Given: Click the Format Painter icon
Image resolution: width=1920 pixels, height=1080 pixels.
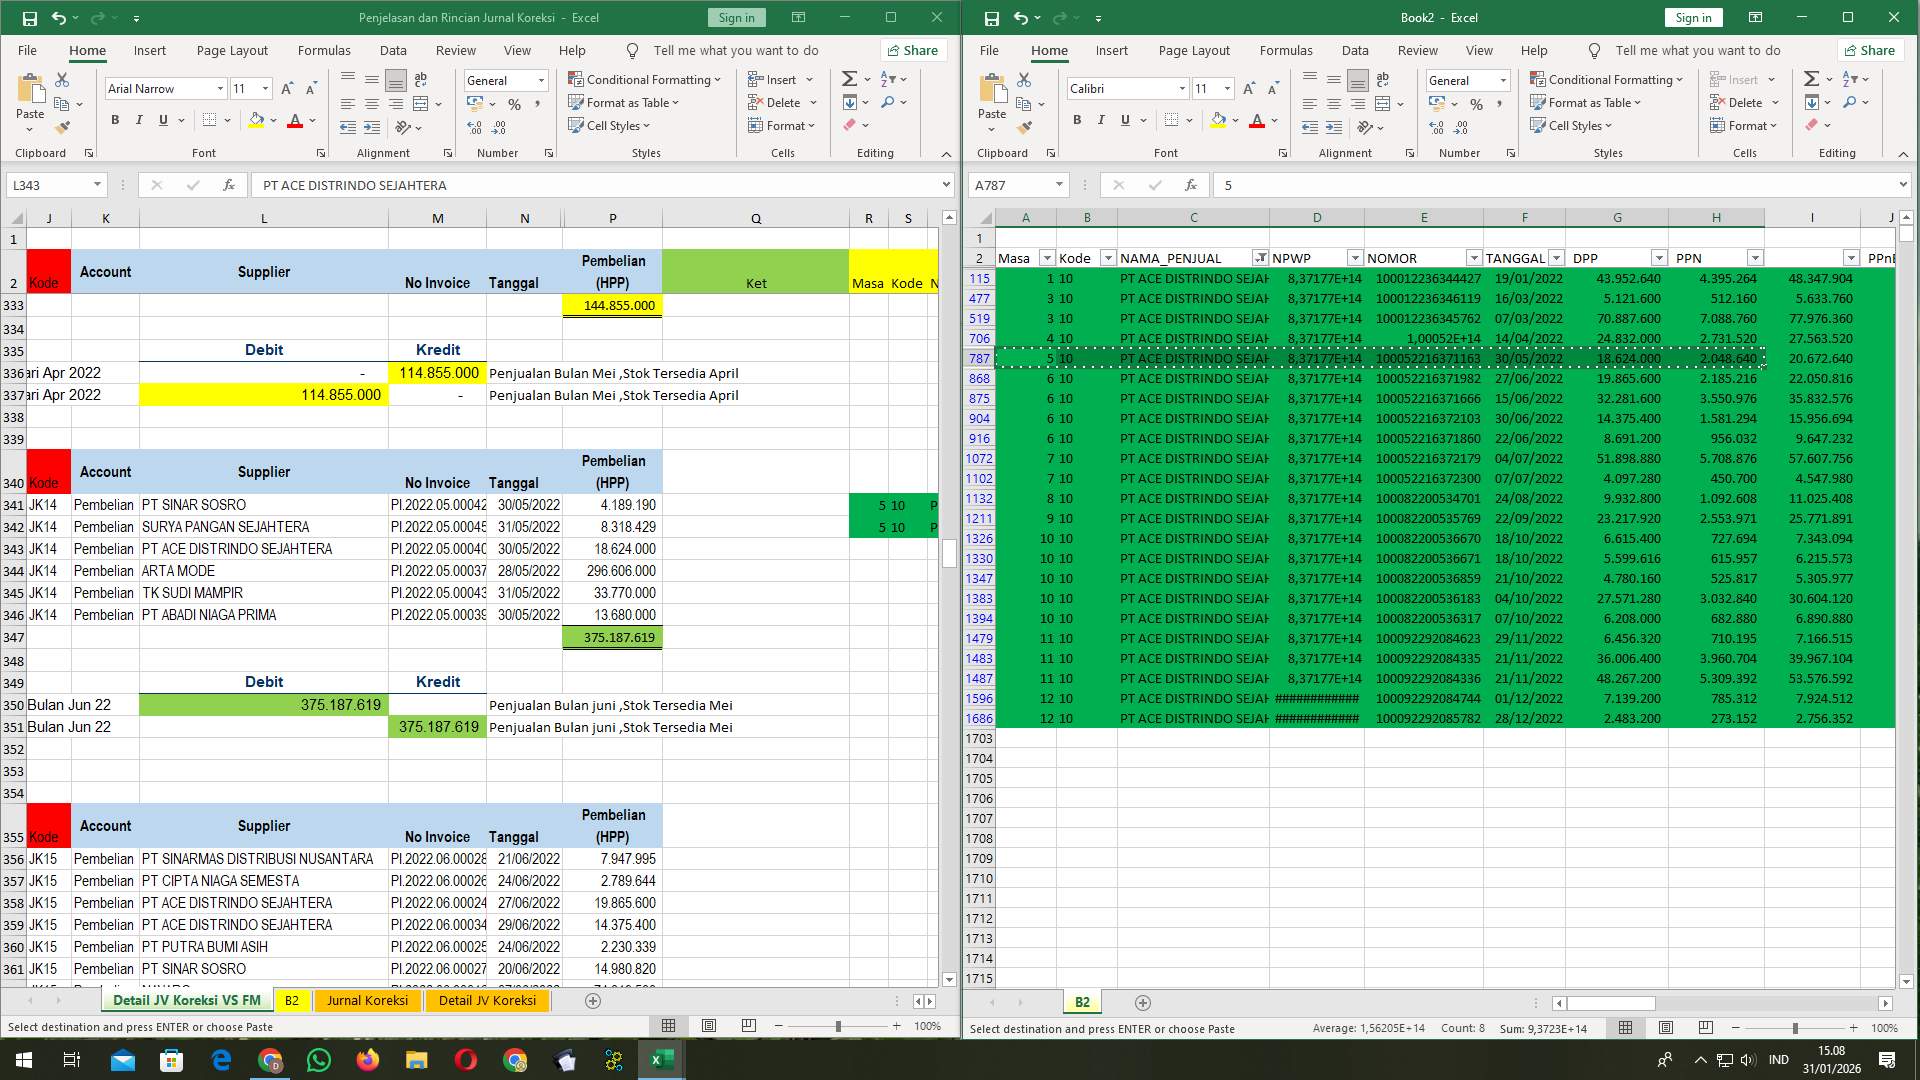Looking at the screenshot, I should 63,127.
